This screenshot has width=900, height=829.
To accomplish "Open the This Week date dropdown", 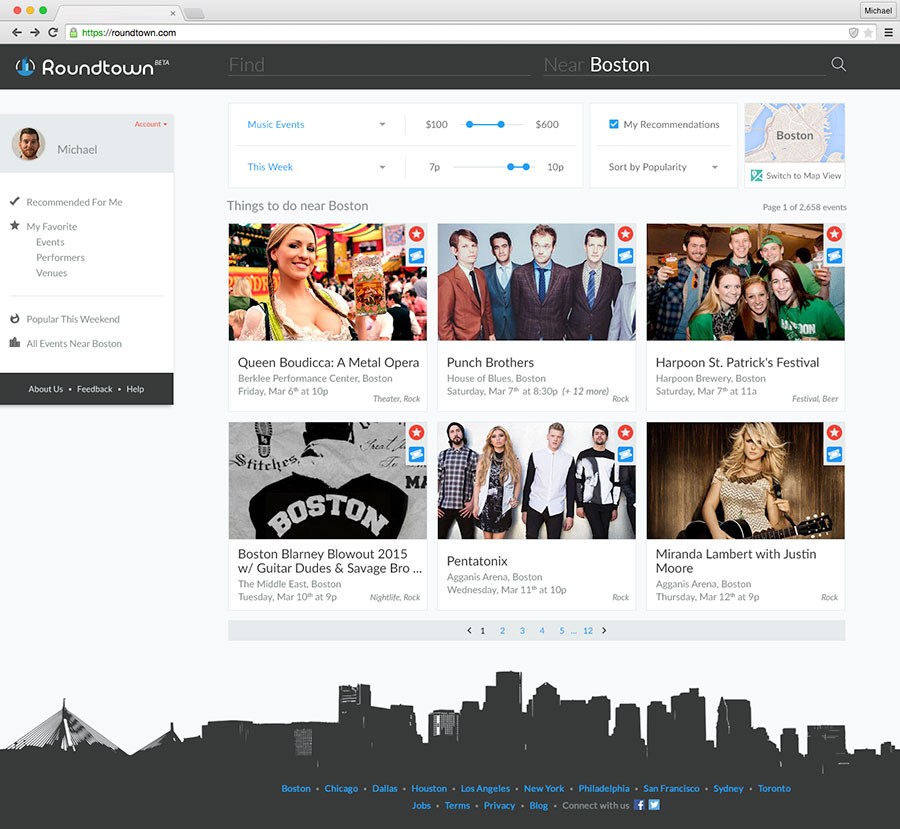I will point(316,167).
